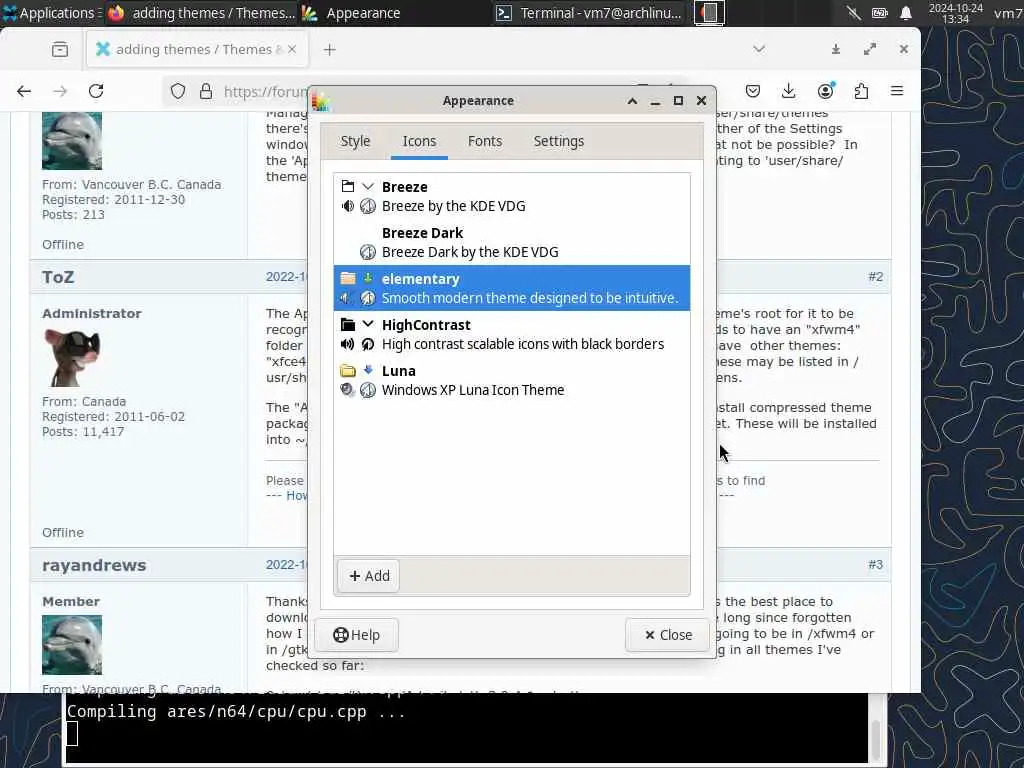Select the HighContrast icon theme

click(x=511, y=334)
